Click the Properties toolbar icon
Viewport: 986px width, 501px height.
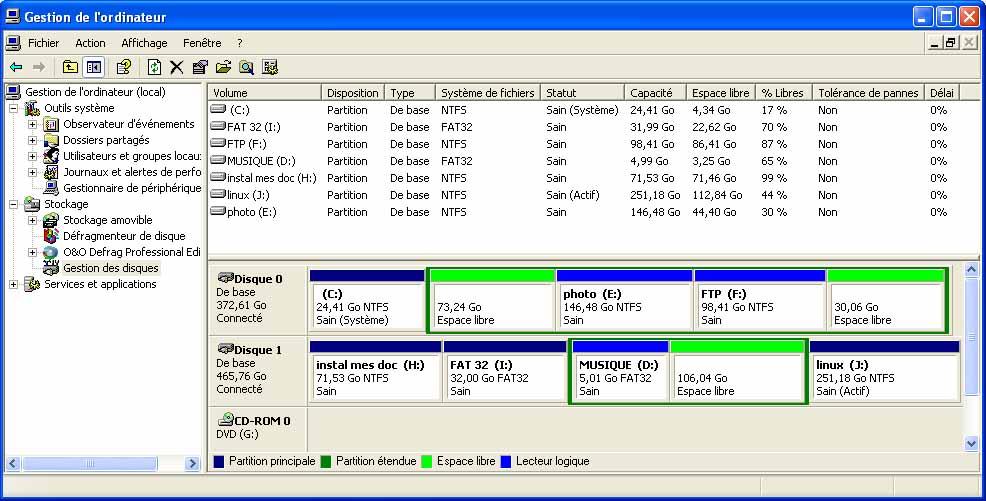[x=200, y=67]
